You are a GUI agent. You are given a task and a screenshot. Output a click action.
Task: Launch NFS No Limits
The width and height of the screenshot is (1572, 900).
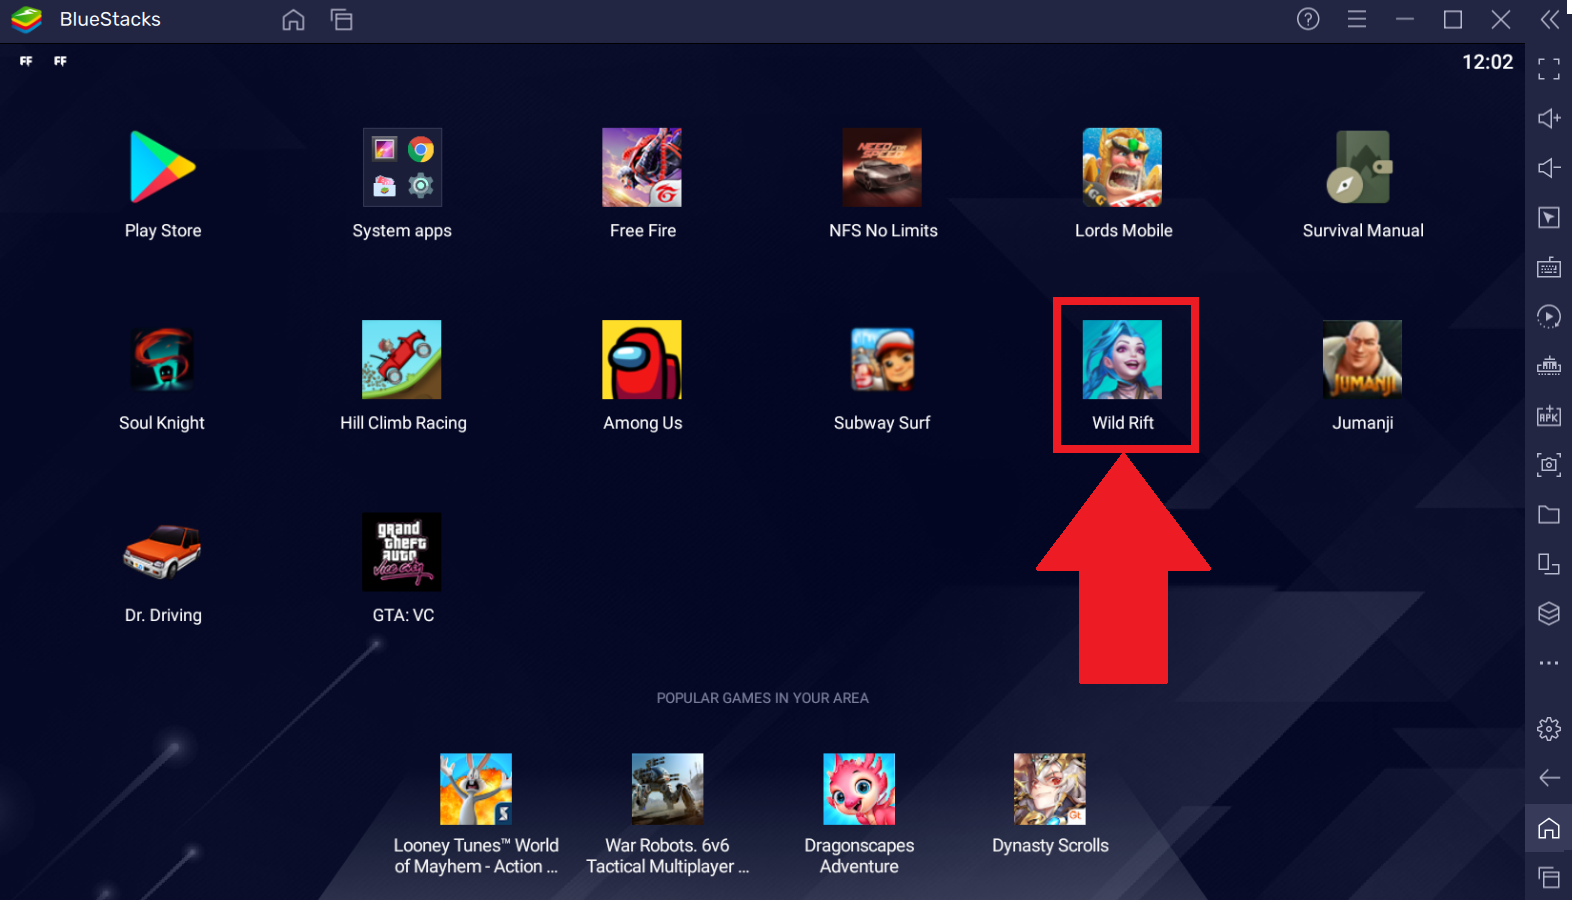882,168
